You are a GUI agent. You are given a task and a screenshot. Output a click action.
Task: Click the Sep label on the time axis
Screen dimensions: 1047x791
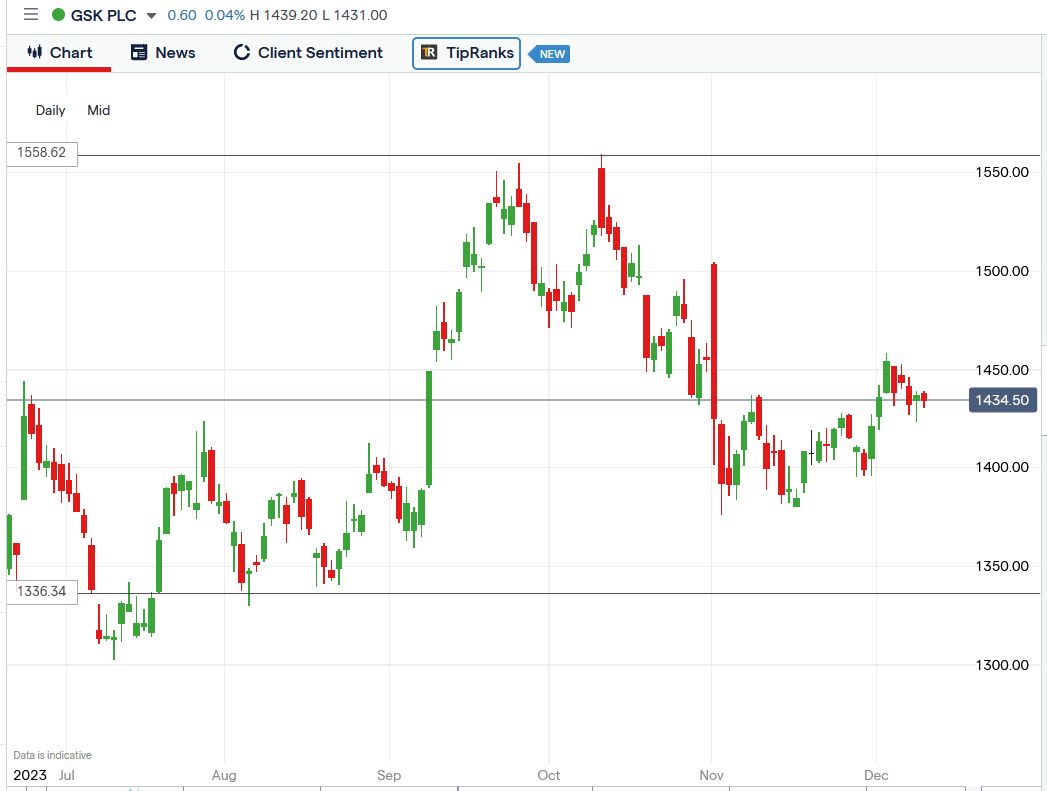[389, 775]
